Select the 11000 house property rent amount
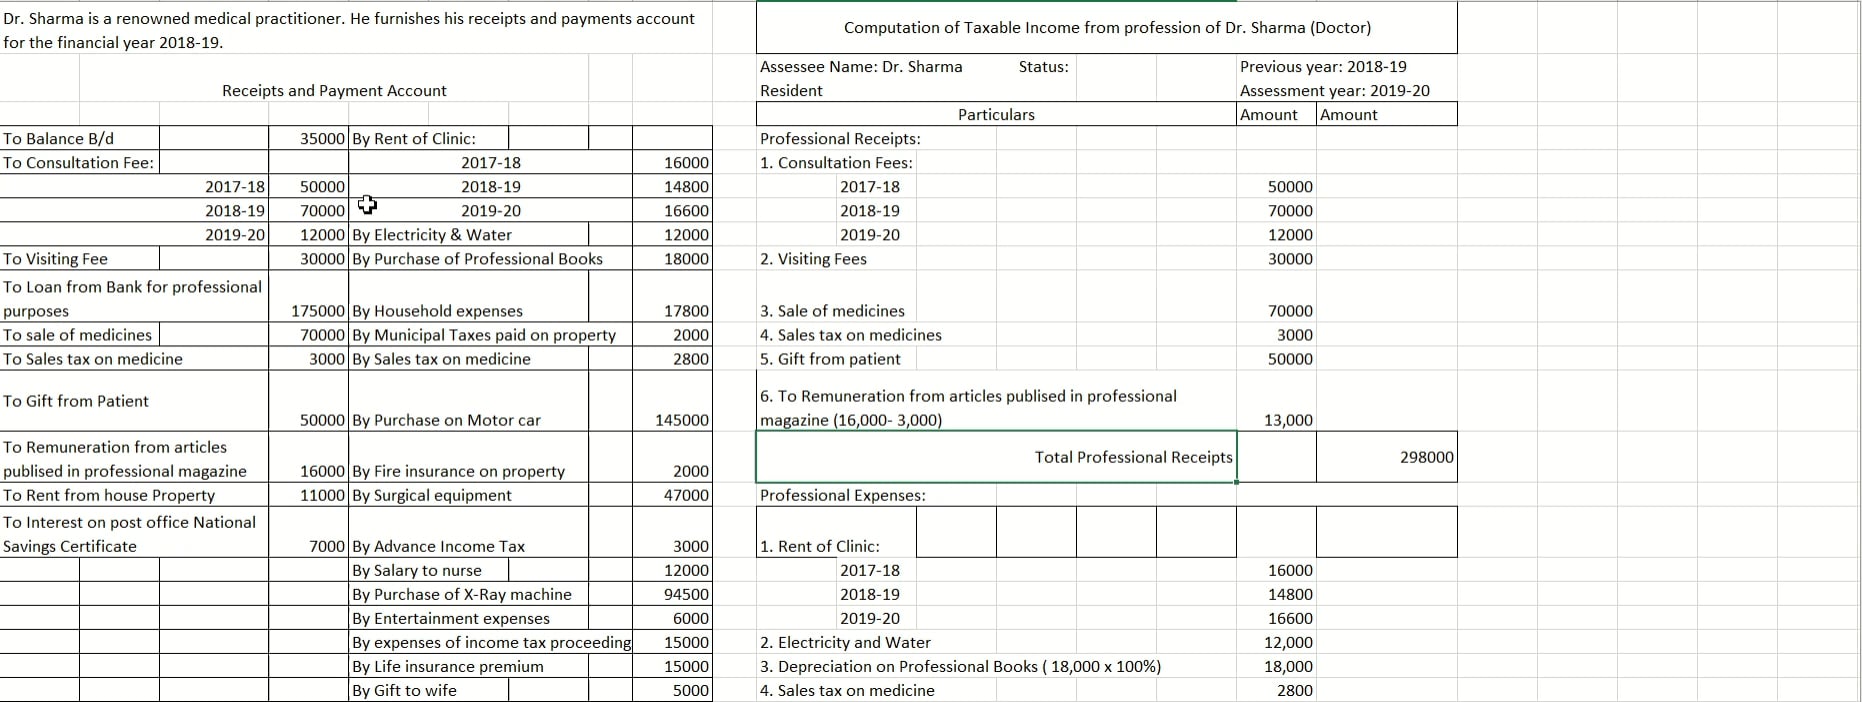 323,495
